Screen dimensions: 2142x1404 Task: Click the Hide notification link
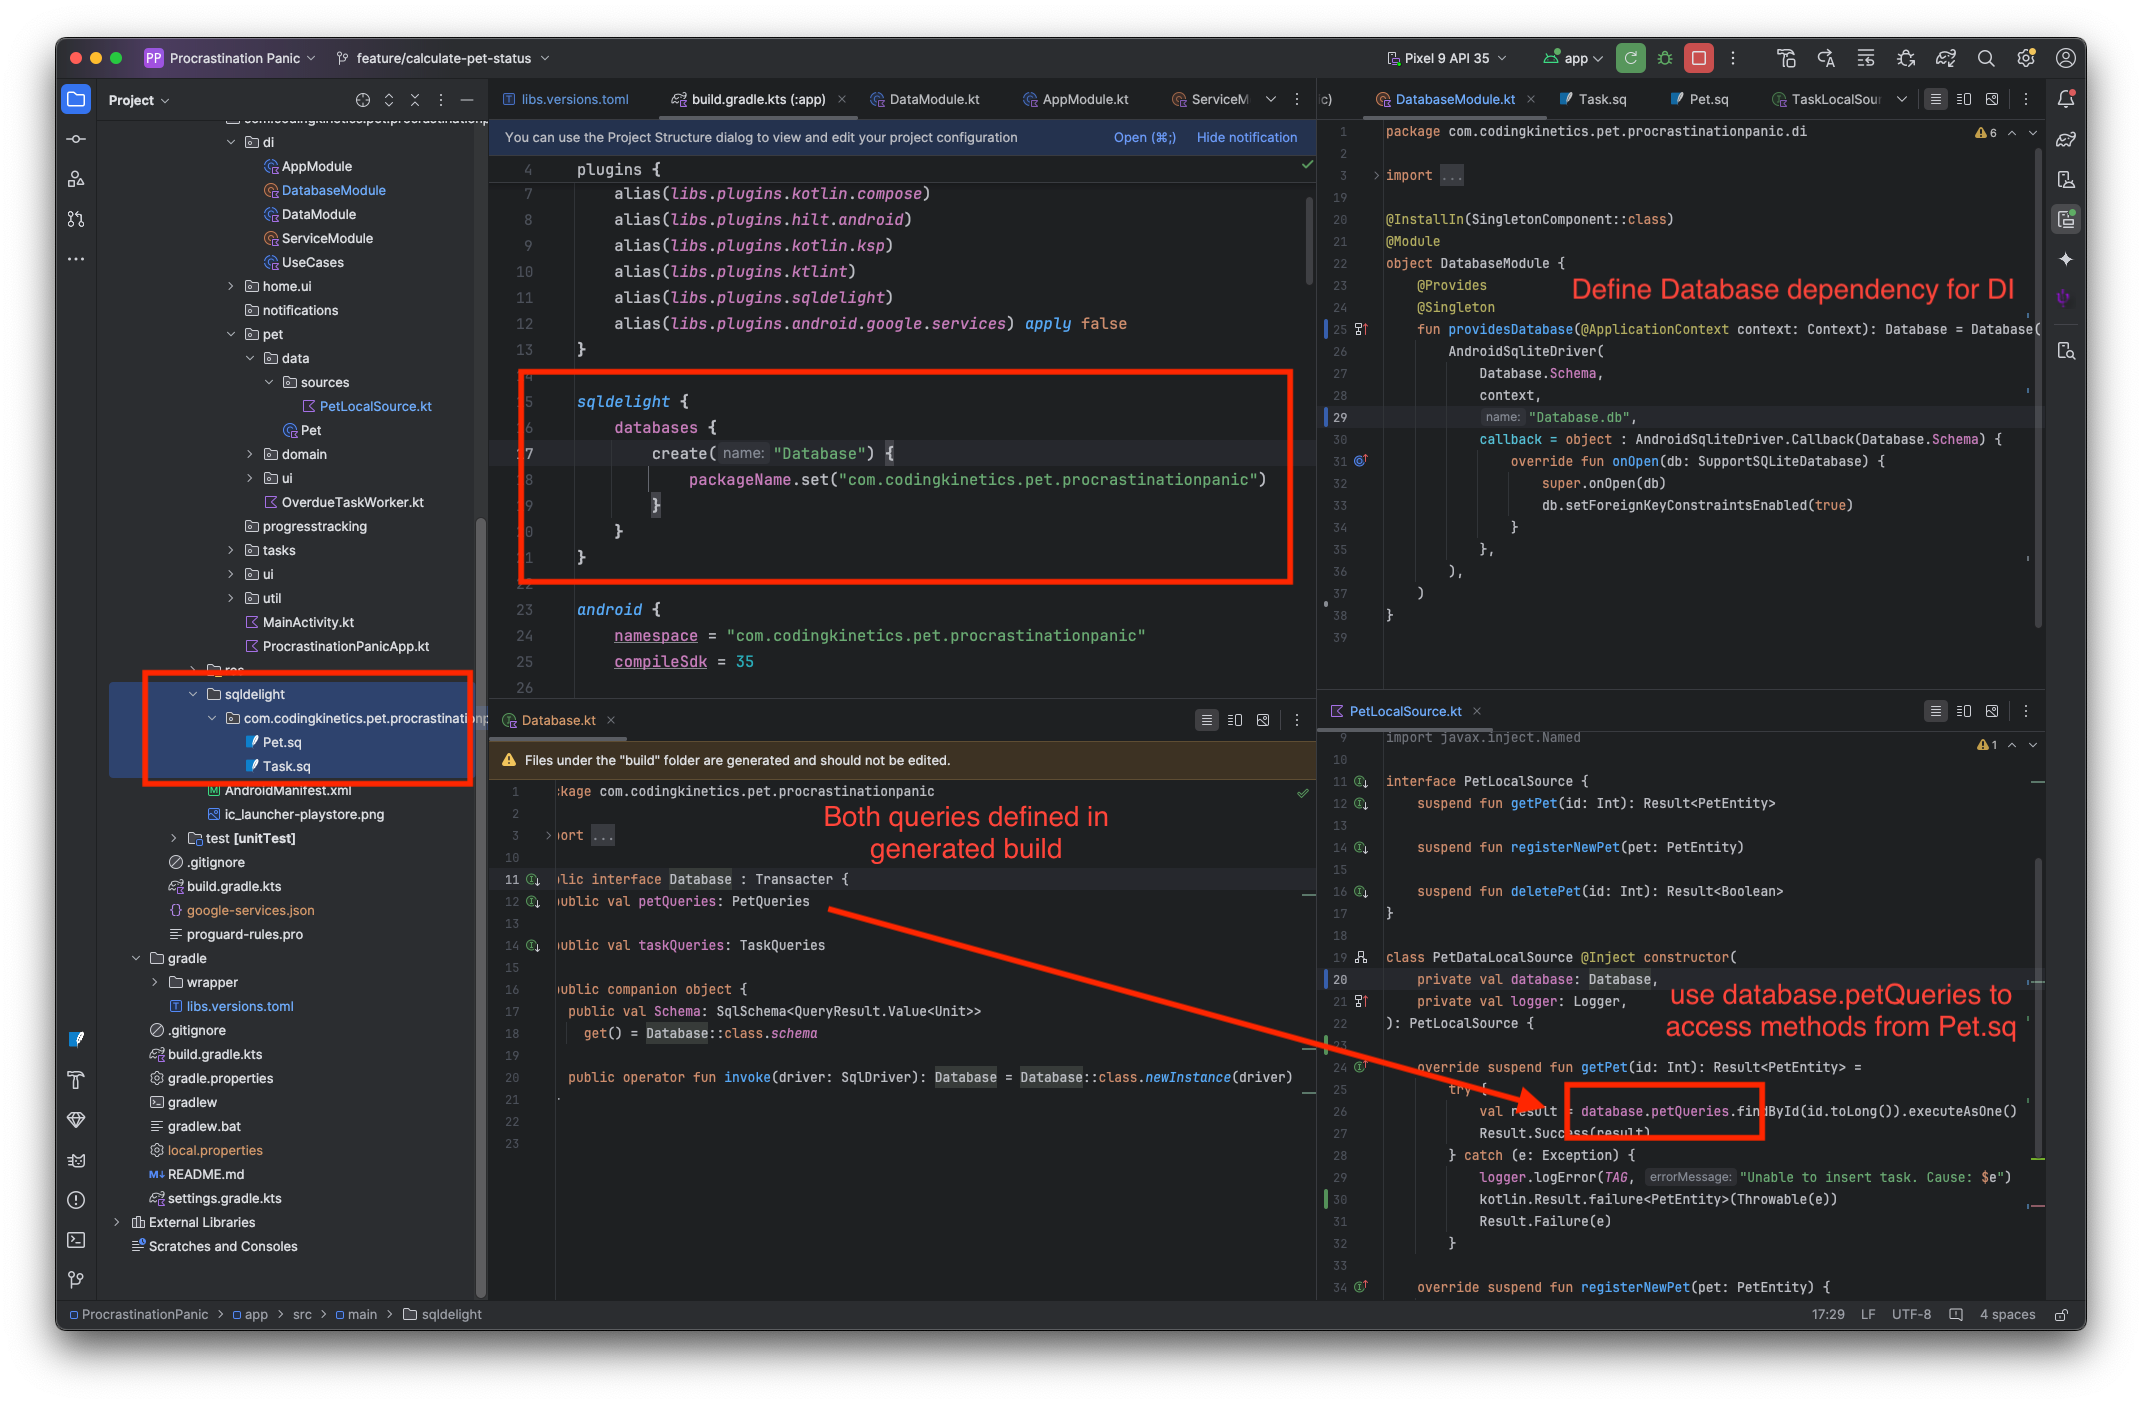click(x=1246, y=137)
